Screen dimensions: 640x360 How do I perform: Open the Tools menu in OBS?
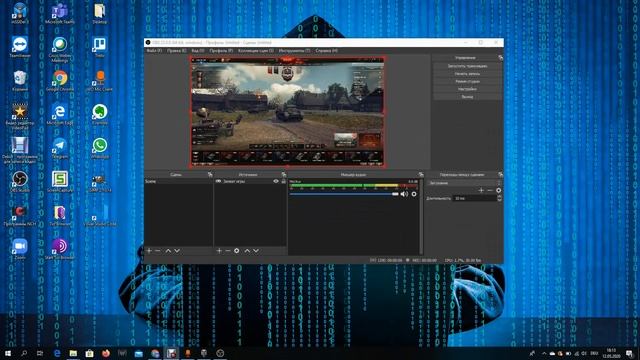(294, 51)
